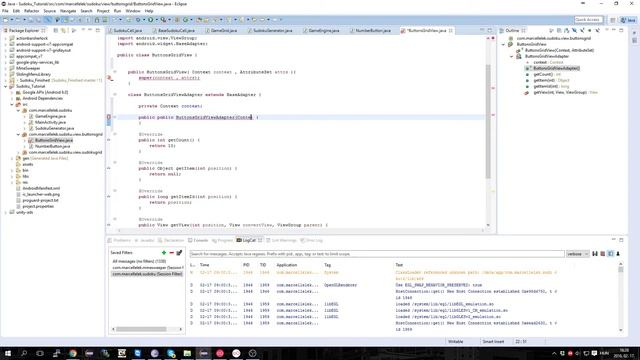640x360 pixels.
Task: Collapse ButtonsGridView class in Outline
Action: pyautogui.click(x=504, y=44)
